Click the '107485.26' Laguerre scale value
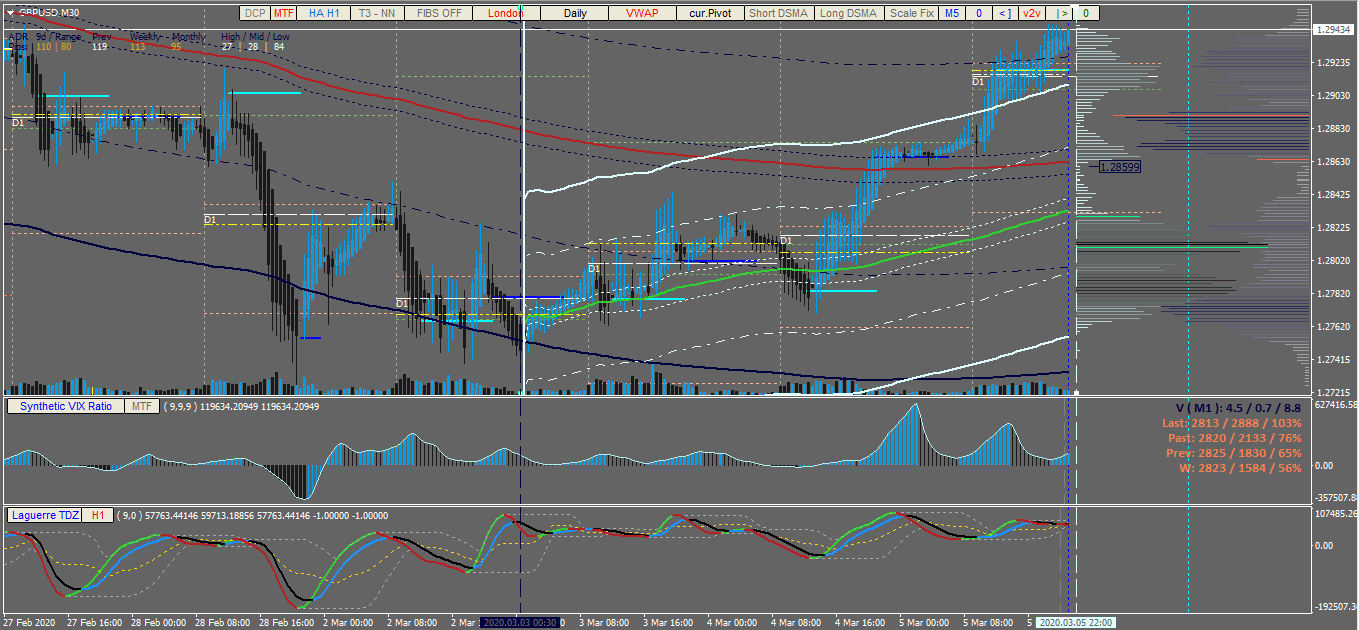This screenshot has height=630, width=1359. [x=1335, y=514]
